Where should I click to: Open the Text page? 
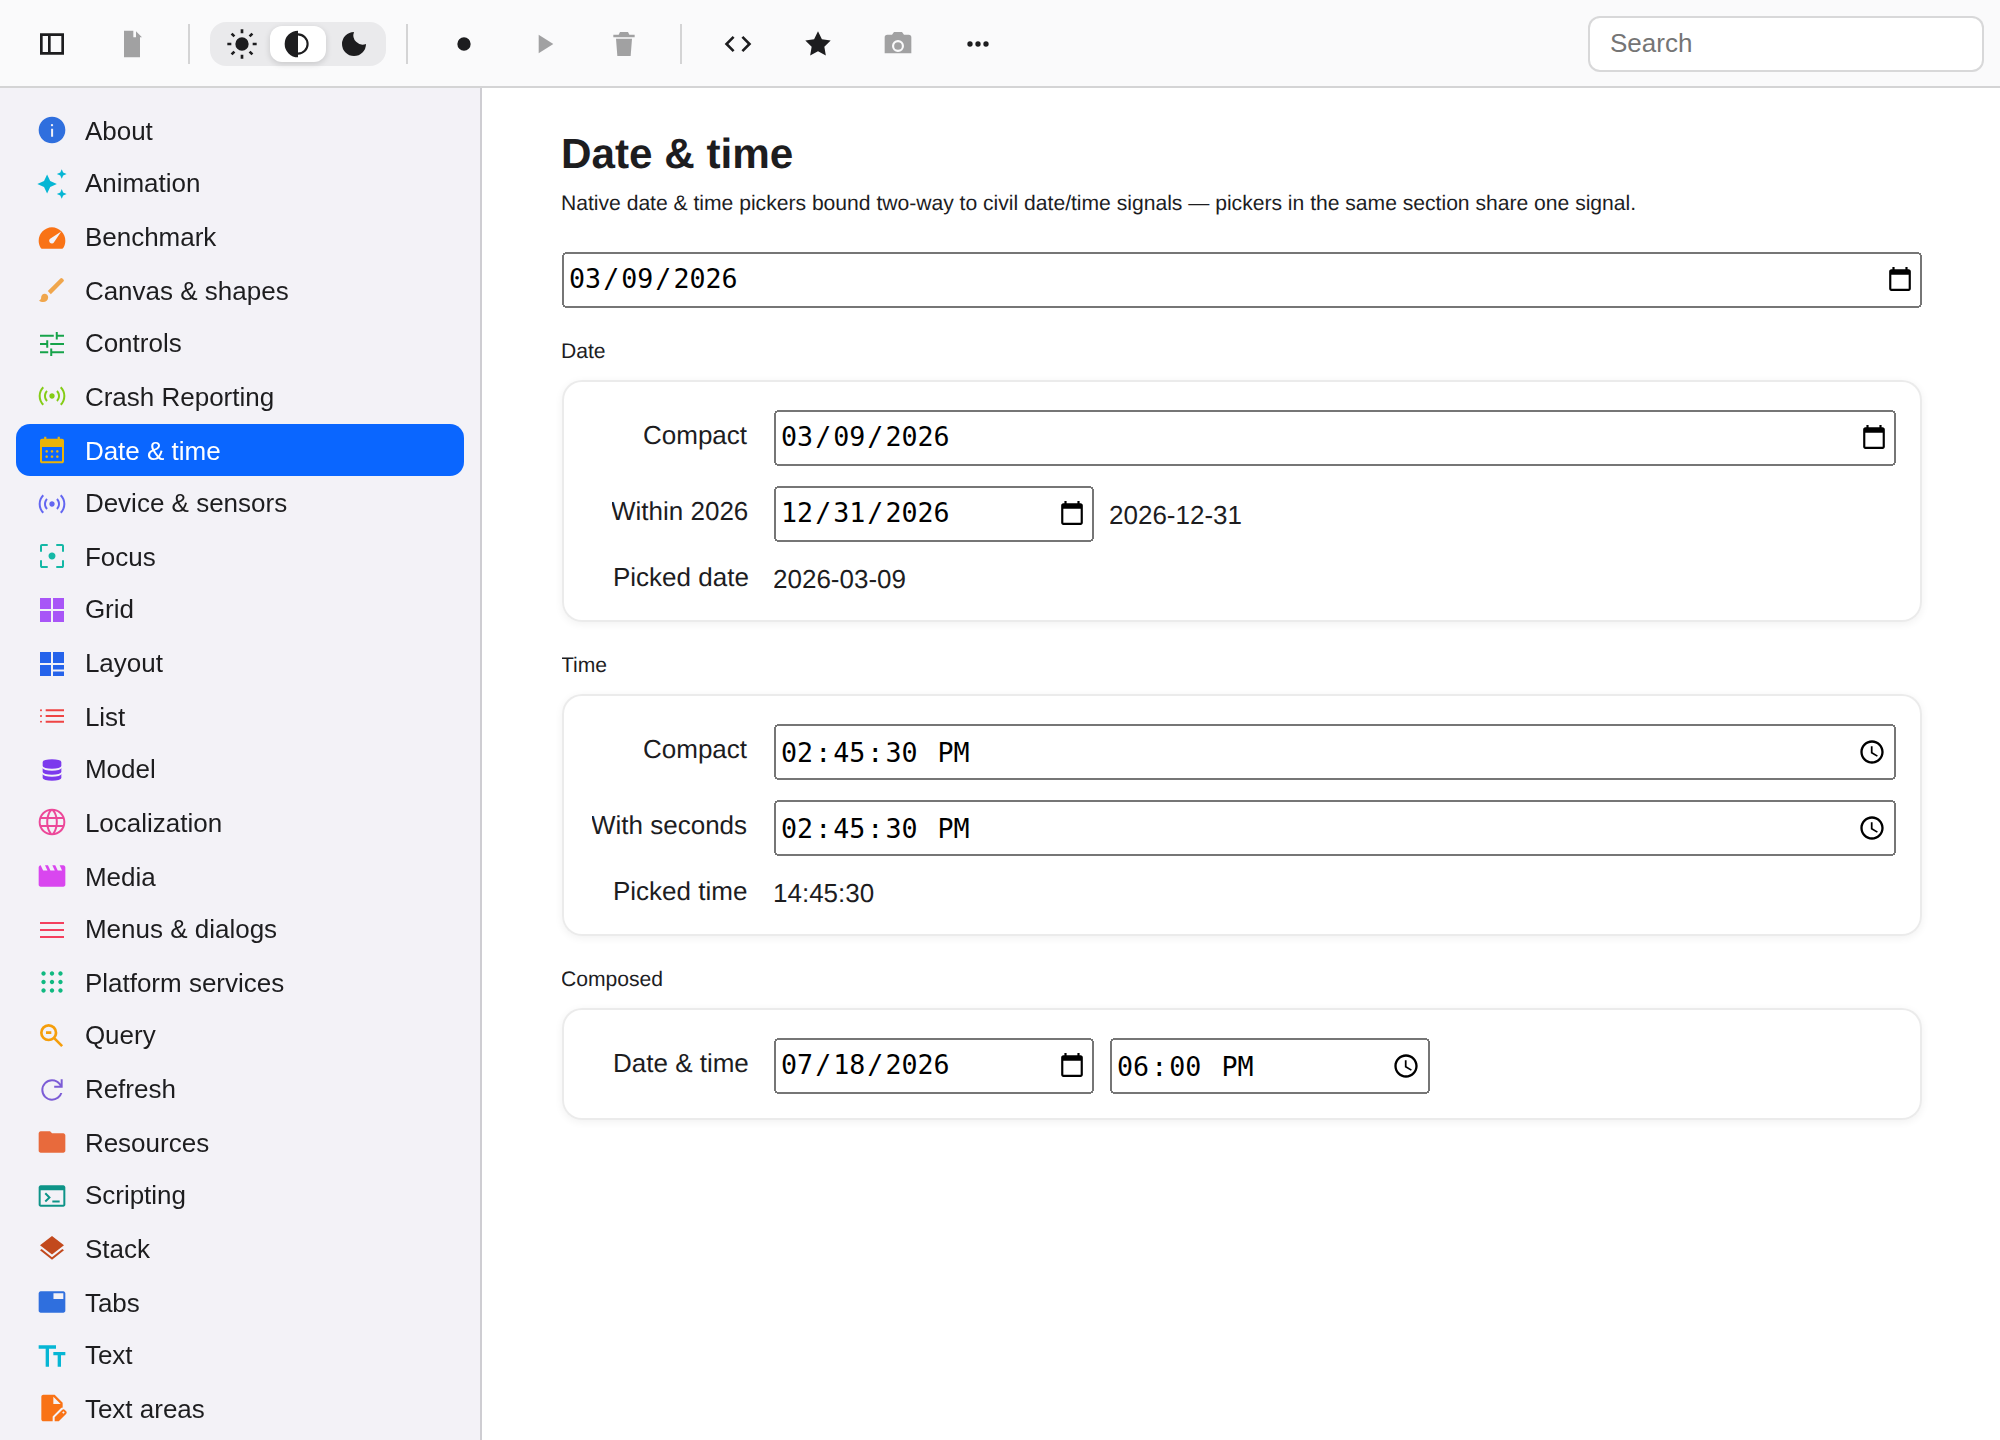coord(240,1356)
